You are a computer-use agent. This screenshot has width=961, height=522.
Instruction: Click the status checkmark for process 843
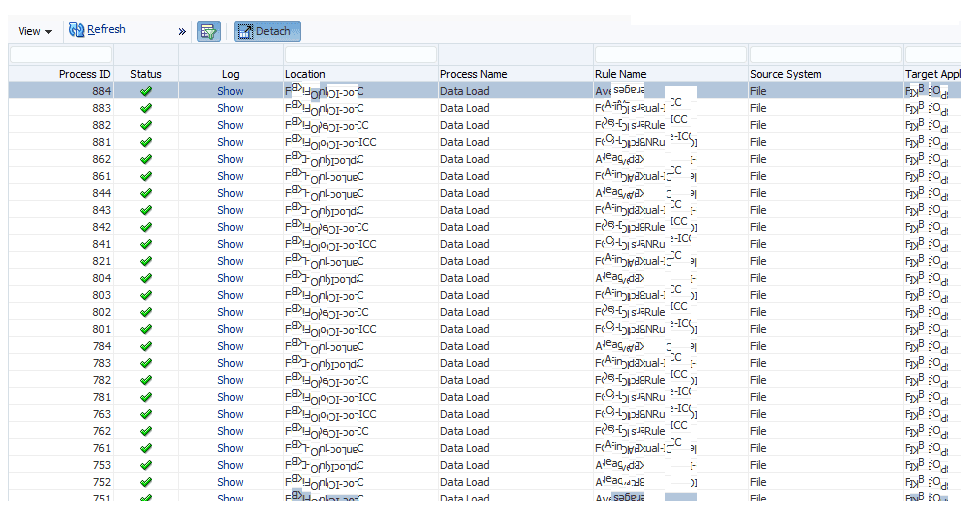[x=146, y=210]
